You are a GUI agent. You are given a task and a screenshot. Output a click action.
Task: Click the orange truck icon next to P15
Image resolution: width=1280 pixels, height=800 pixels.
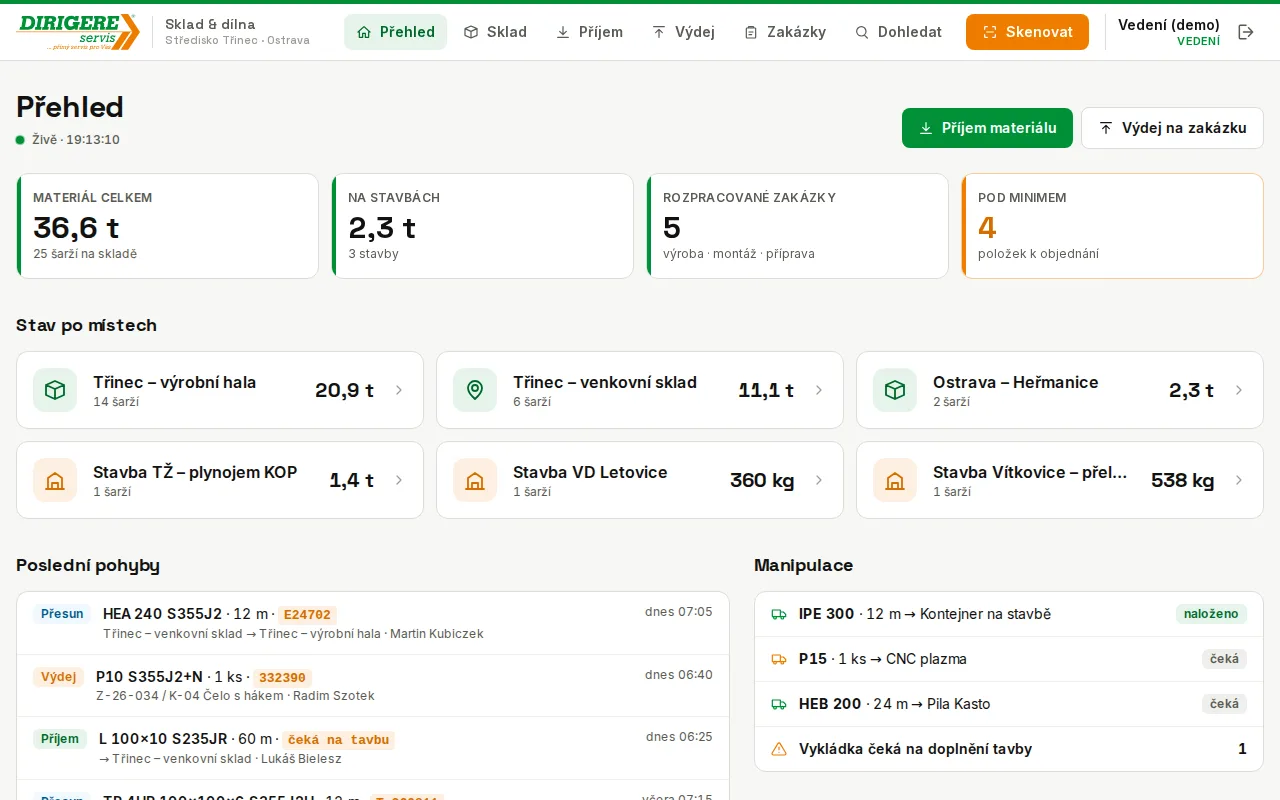779,659
